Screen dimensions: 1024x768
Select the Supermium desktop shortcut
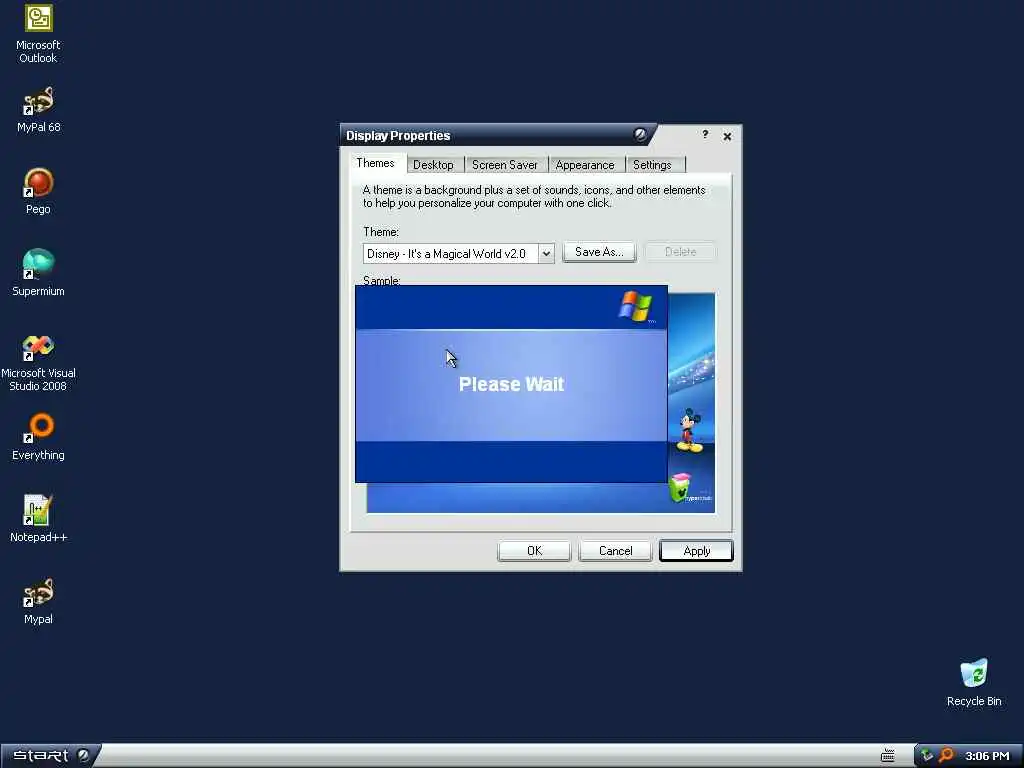38,274
